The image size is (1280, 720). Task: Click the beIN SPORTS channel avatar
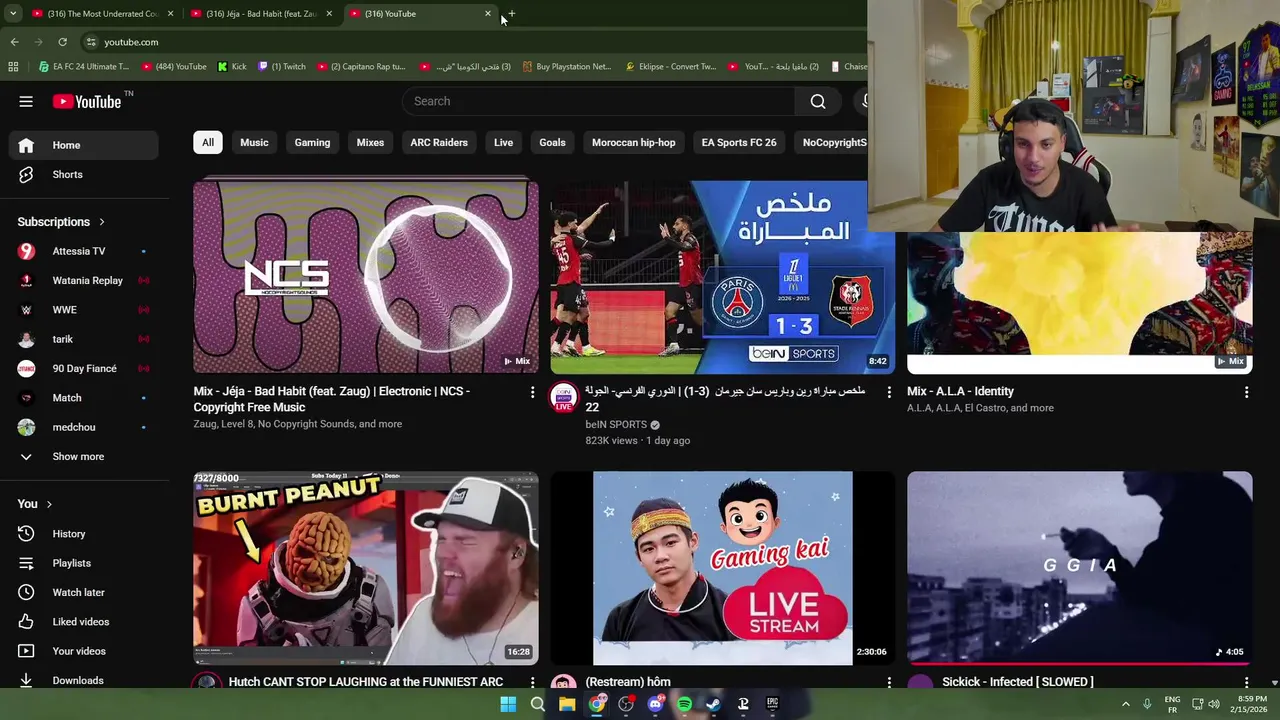(564, 398)
